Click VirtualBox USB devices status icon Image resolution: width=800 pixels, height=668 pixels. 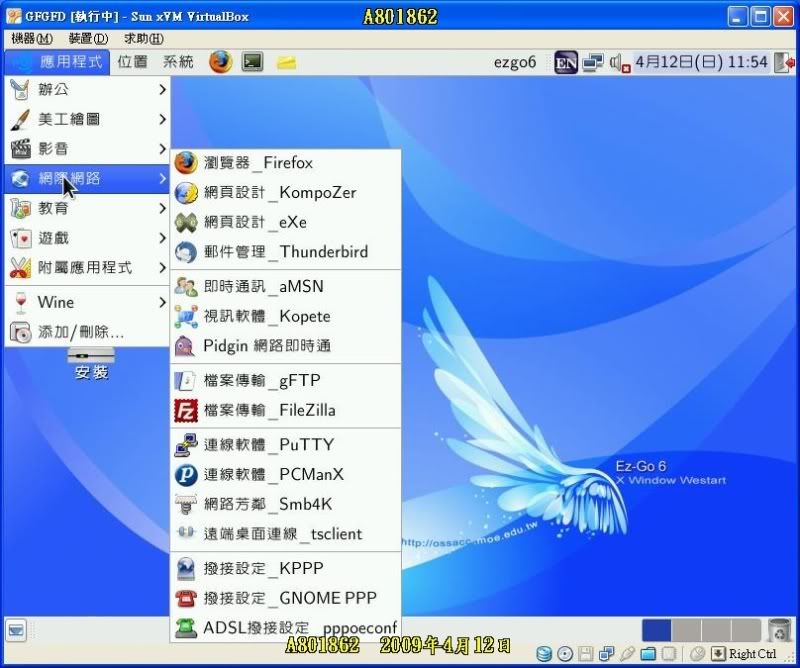point(628,654)
